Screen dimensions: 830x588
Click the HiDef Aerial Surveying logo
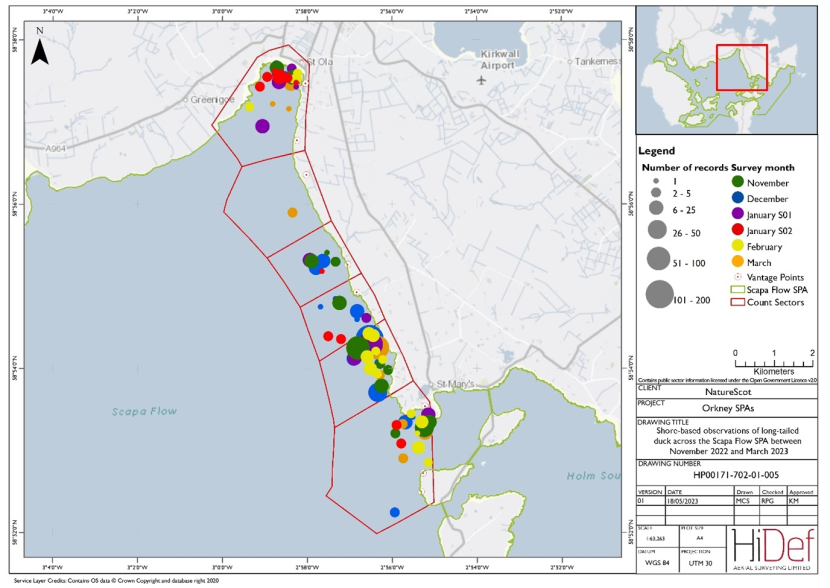pos(773,549)
